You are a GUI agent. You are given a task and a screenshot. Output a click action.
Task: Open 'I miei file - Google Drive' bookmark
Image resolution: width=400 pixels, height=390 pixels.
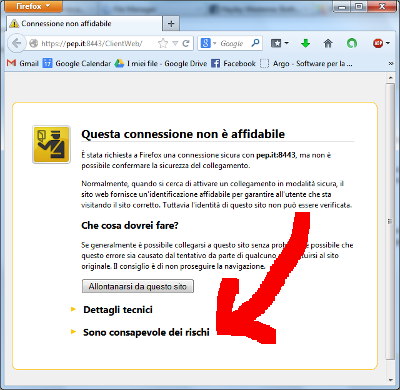point(161,63)
